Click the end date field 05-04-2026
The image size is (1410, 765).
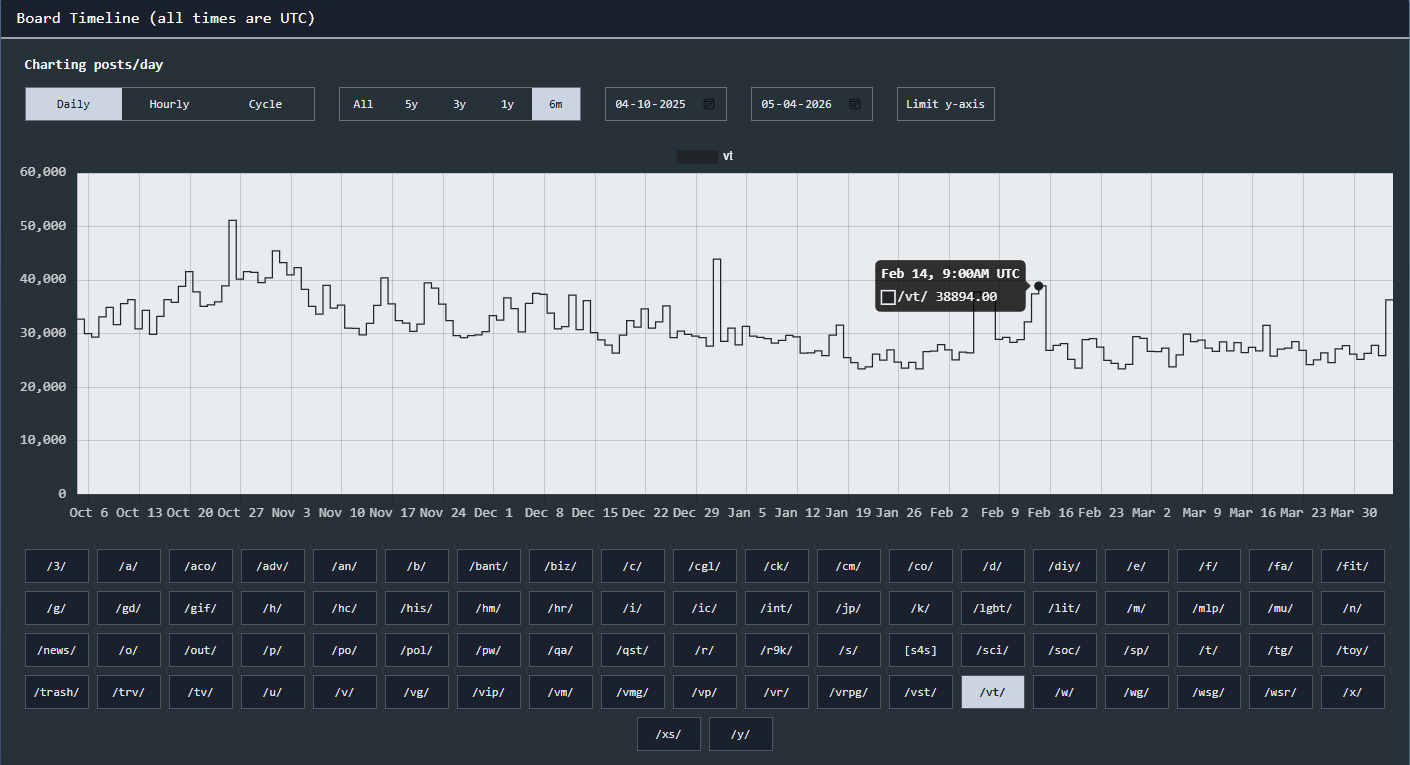[812, 104]
